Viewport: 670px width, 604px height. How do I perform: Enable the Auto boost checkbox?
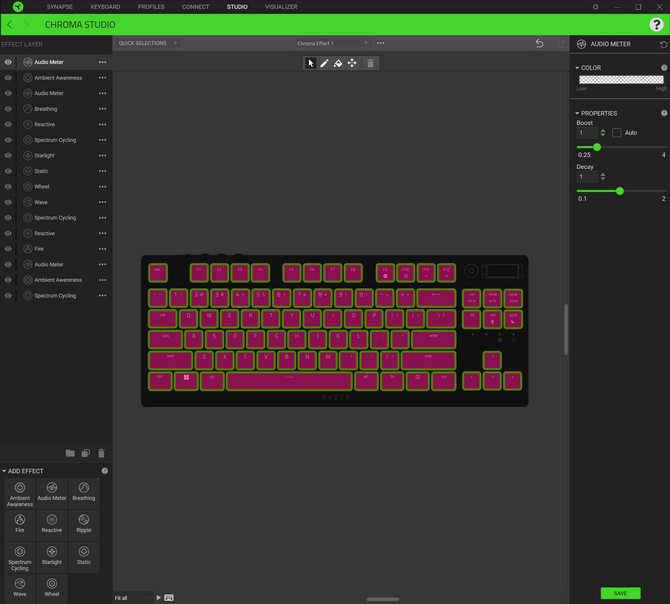[616, 133]
